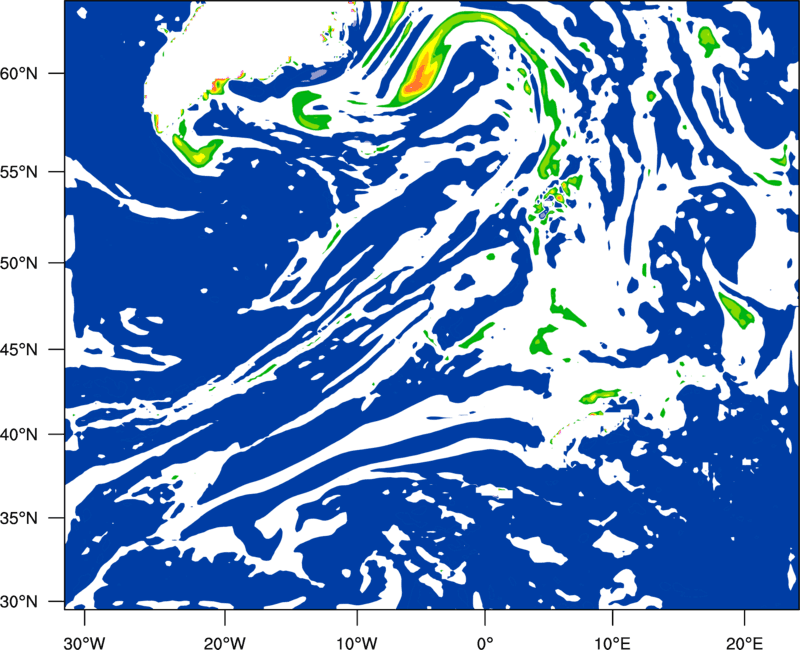Click the 60°N latitude label

[19, 74]
